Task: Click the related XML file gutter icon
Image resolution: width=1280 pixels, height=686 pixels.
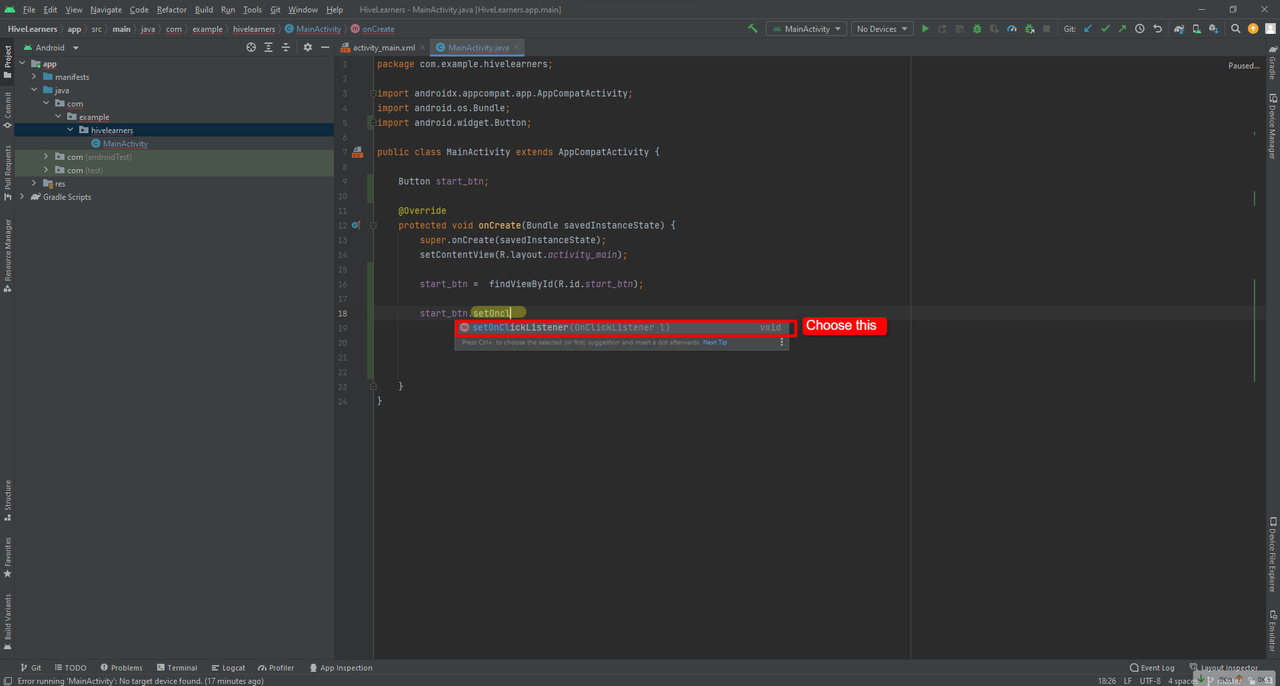Action: tap(357, 152)
